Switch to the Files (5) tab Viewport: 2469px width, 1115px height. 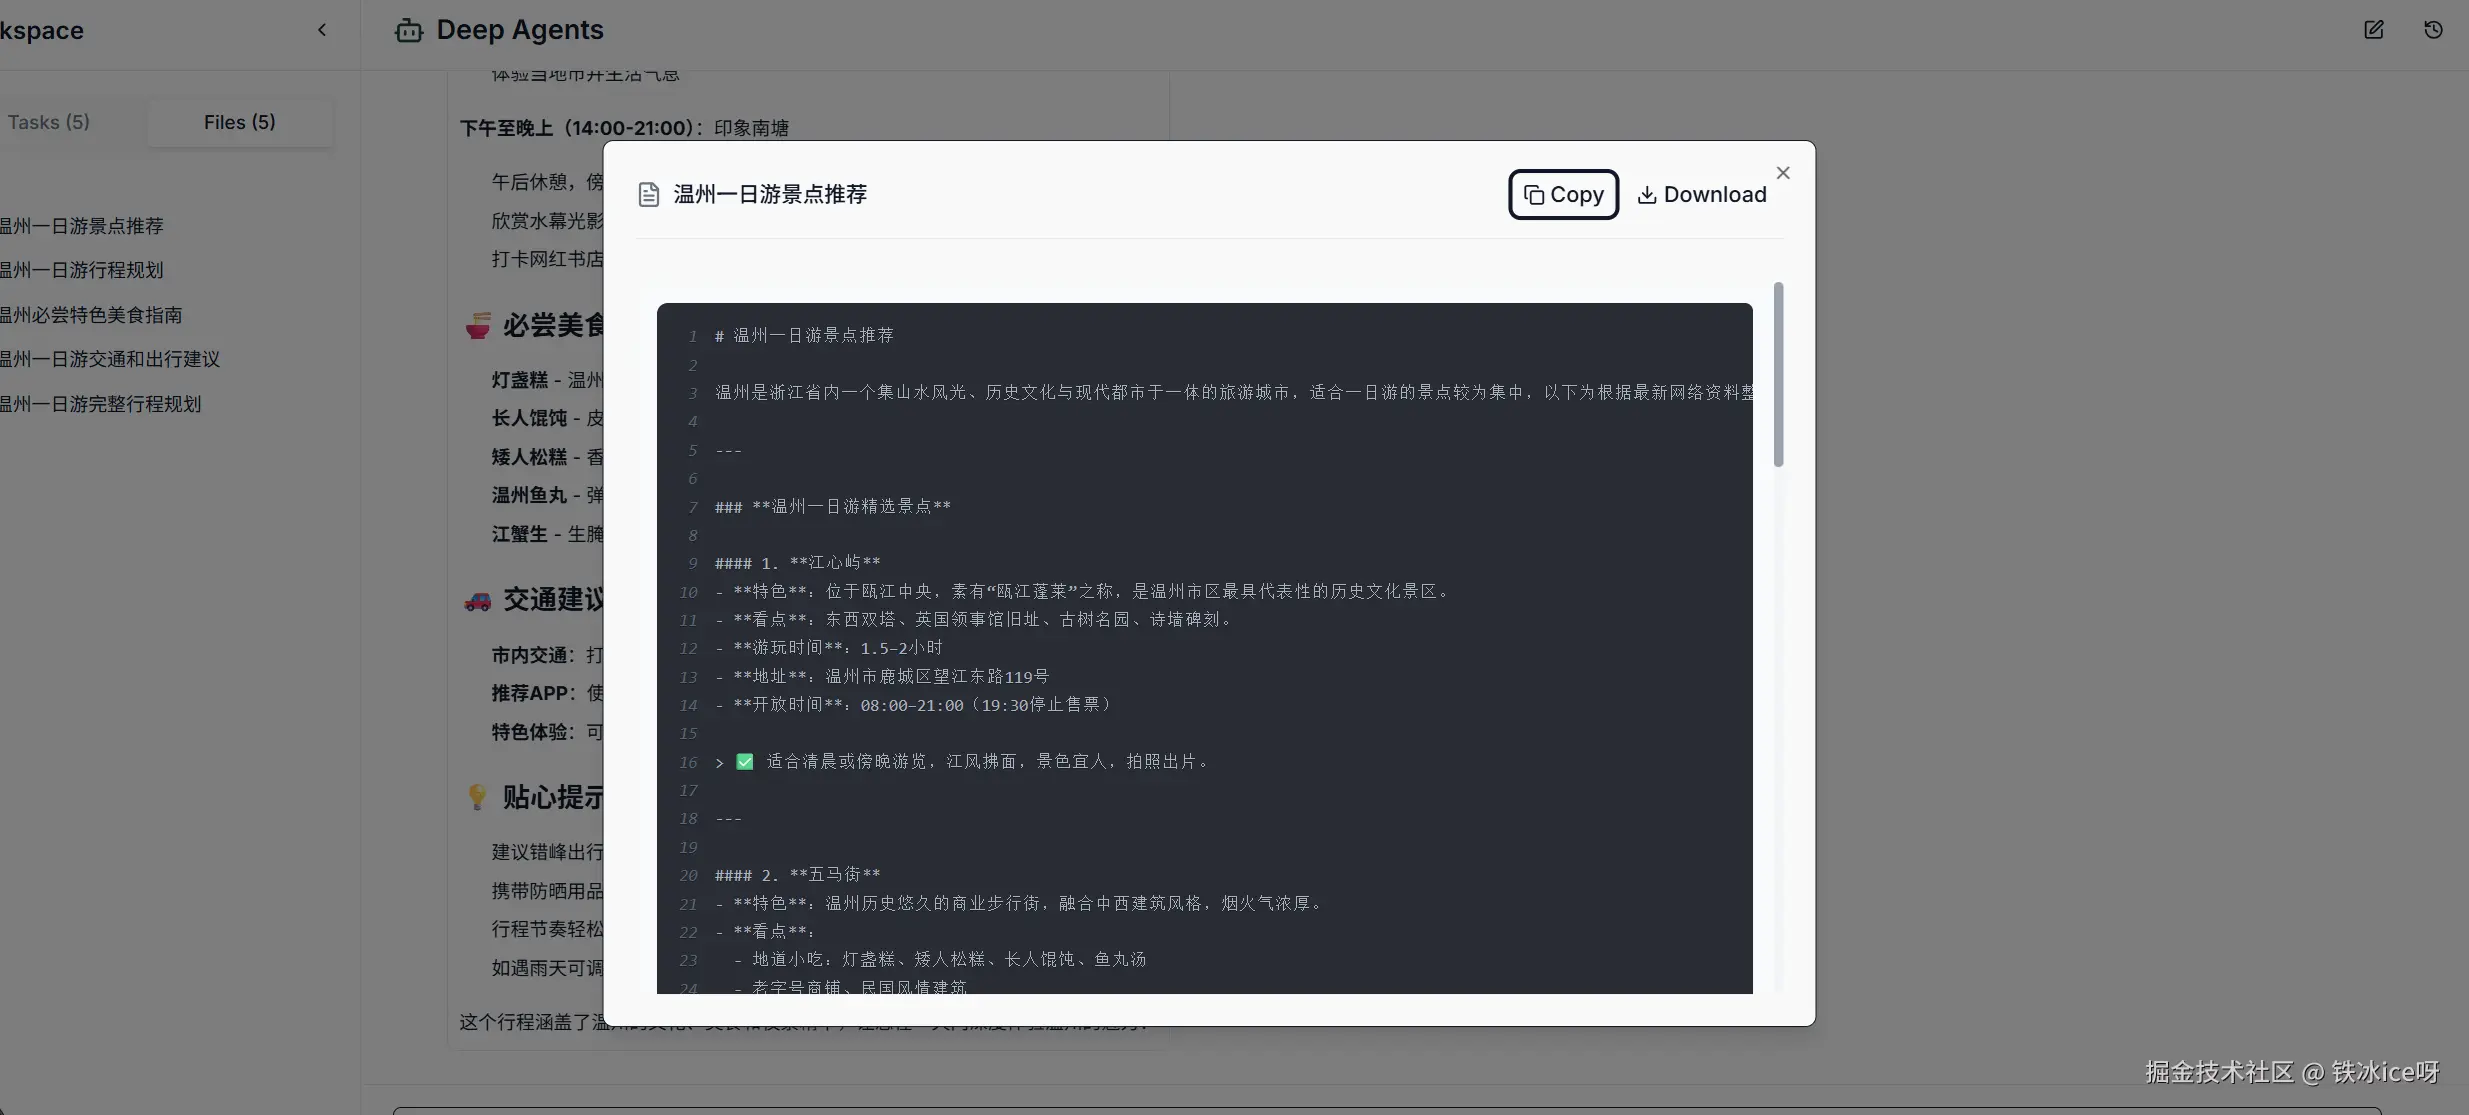pyautogui.click(x=239, y=121)
